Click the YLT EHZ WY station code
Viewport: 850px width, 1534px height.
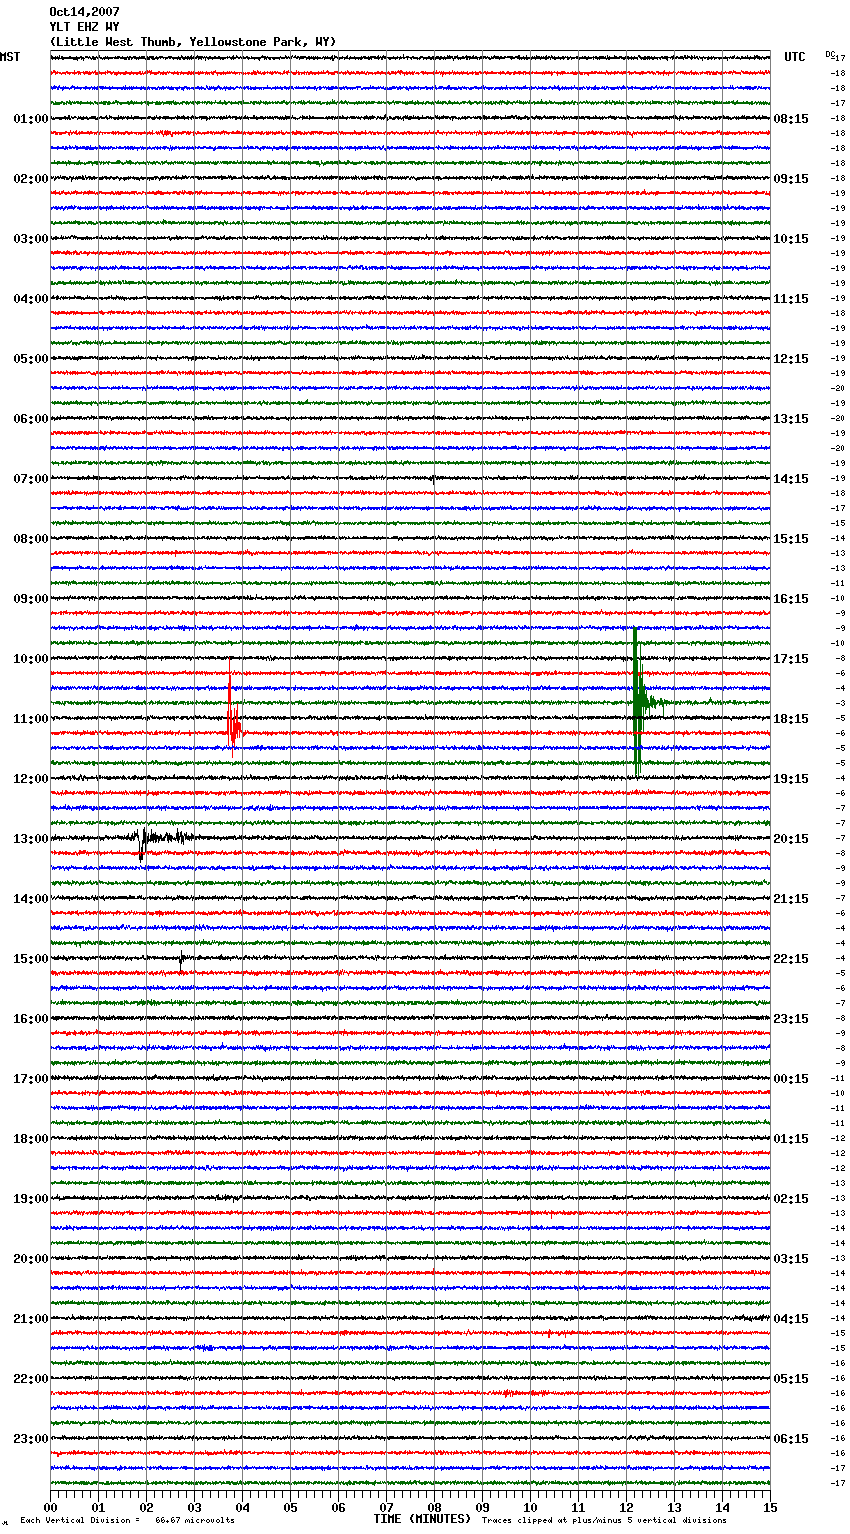(84, 27)
